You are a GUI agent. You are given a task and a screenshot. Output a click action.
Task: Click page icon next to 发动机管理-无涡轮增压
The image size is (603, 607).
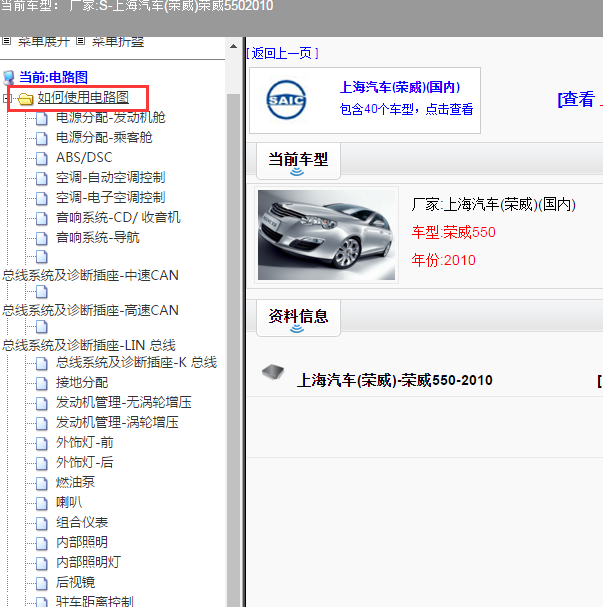pos(42,403)
